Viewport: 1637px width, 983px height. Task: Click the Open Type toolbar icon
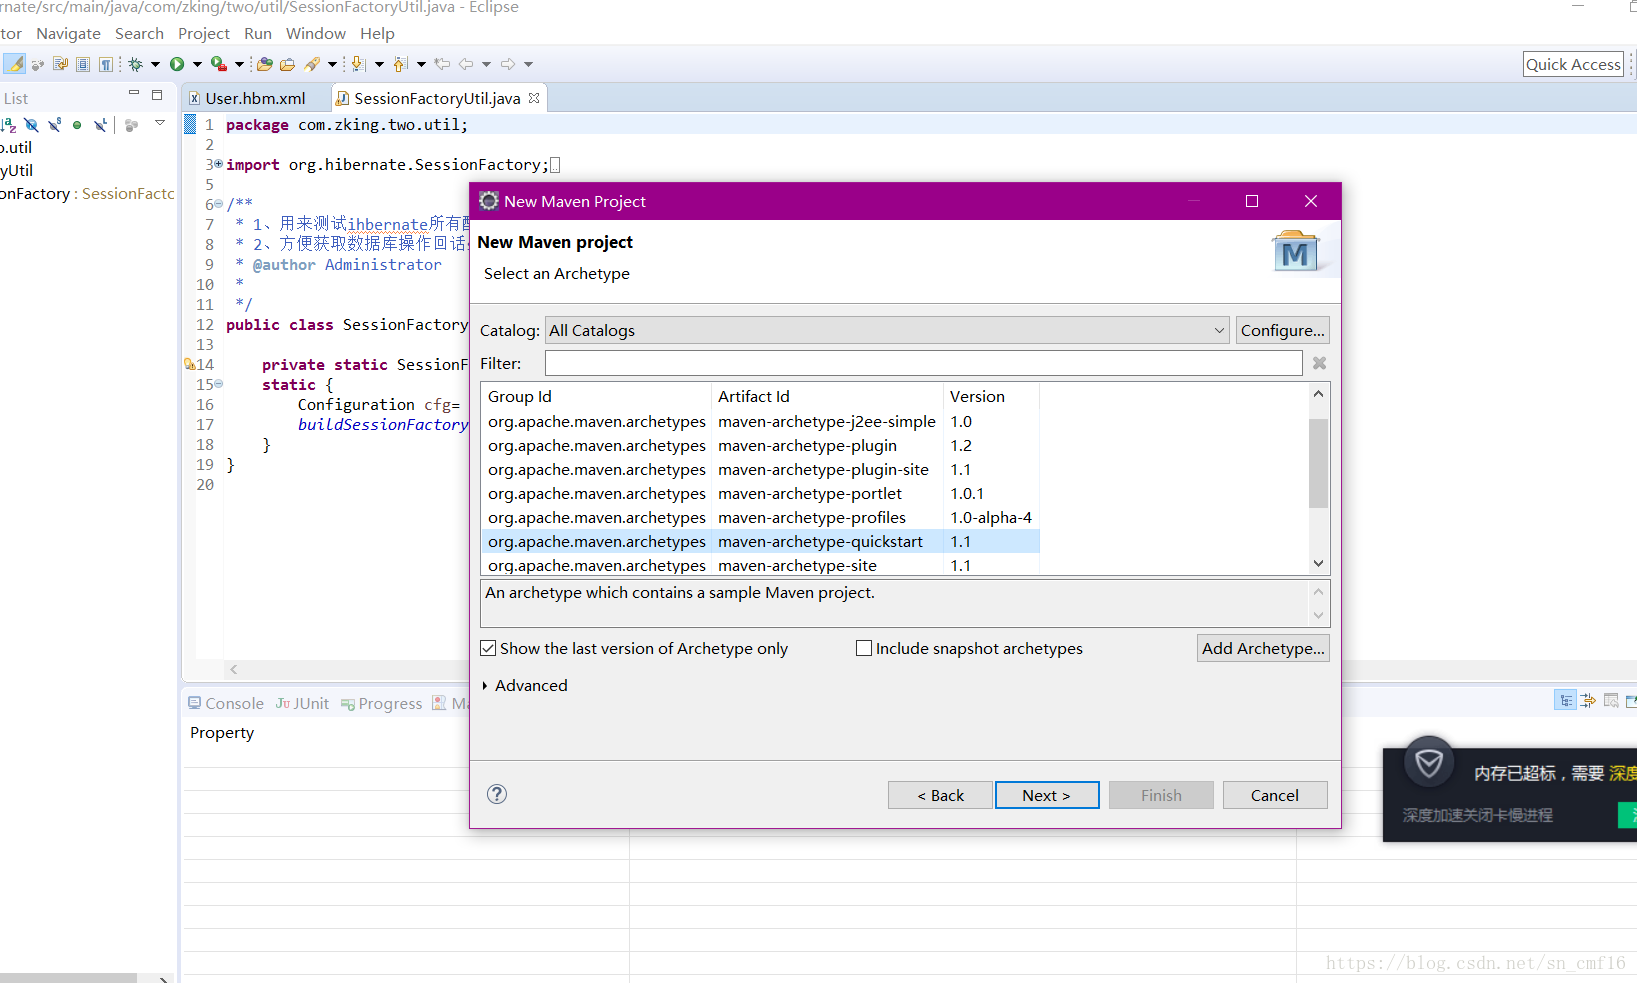(x=265, y=64)
